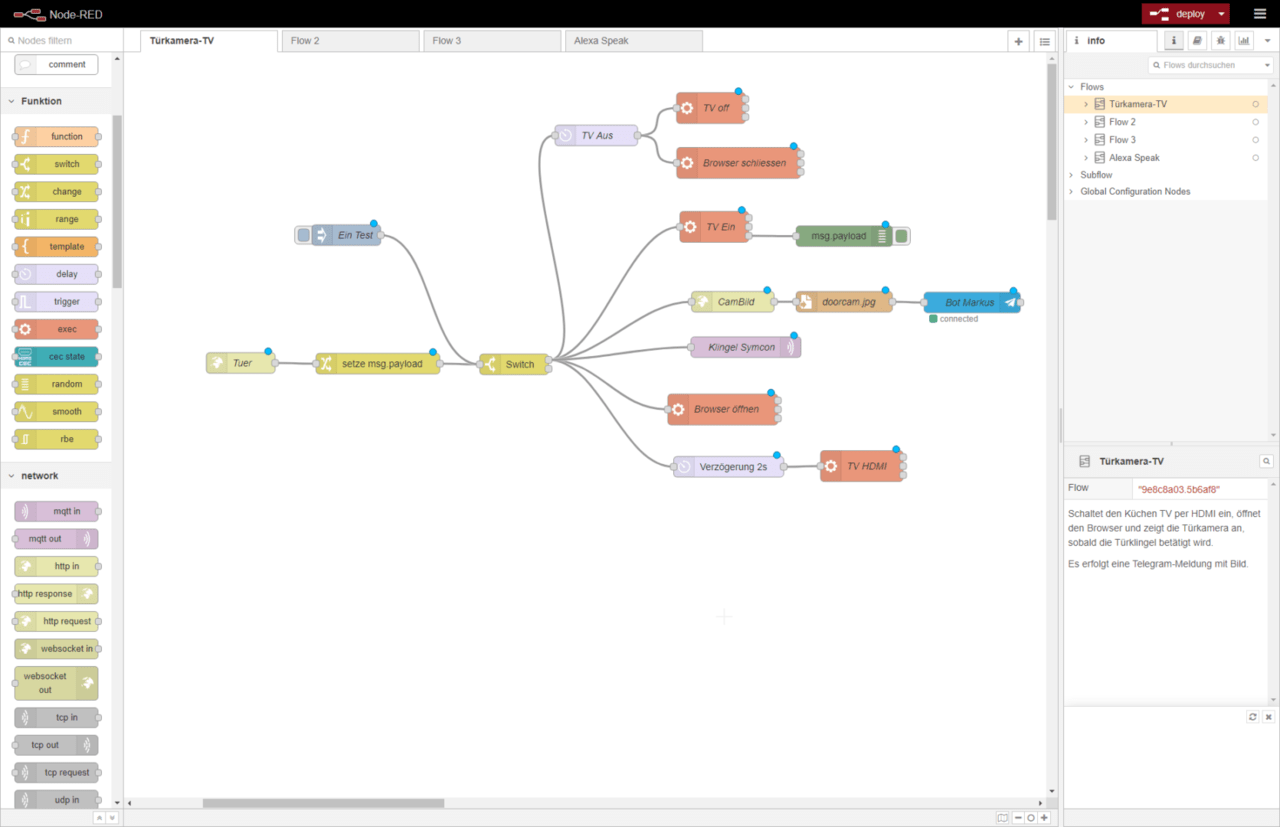
Task: Toggle the navigator map view icon
Action: 1003,817
